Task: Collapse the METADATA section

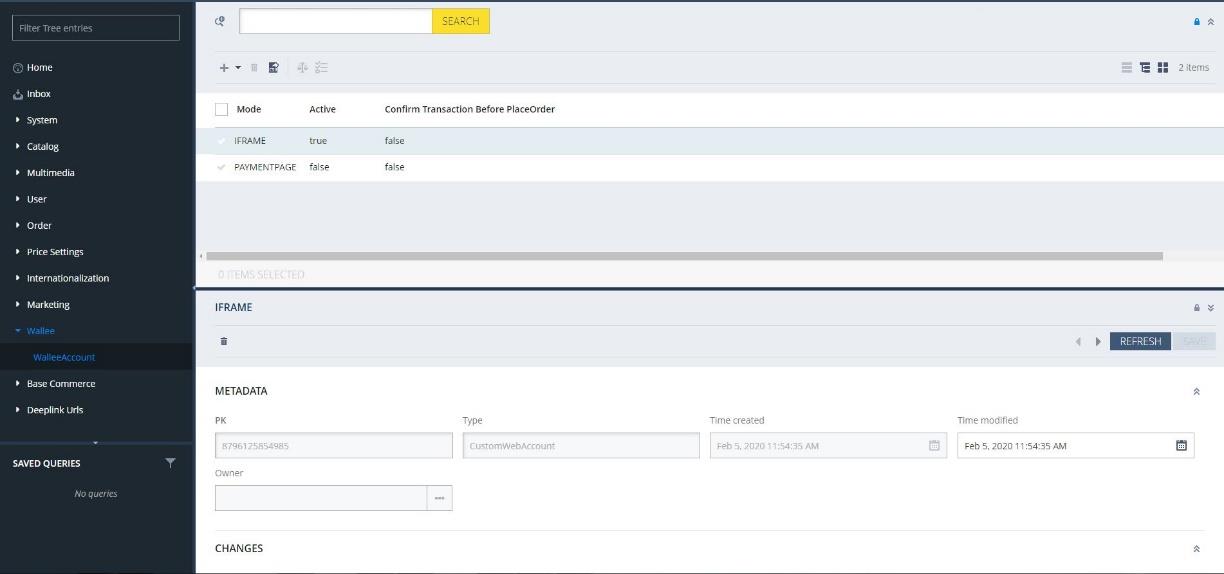Action: click(1196, 392)
